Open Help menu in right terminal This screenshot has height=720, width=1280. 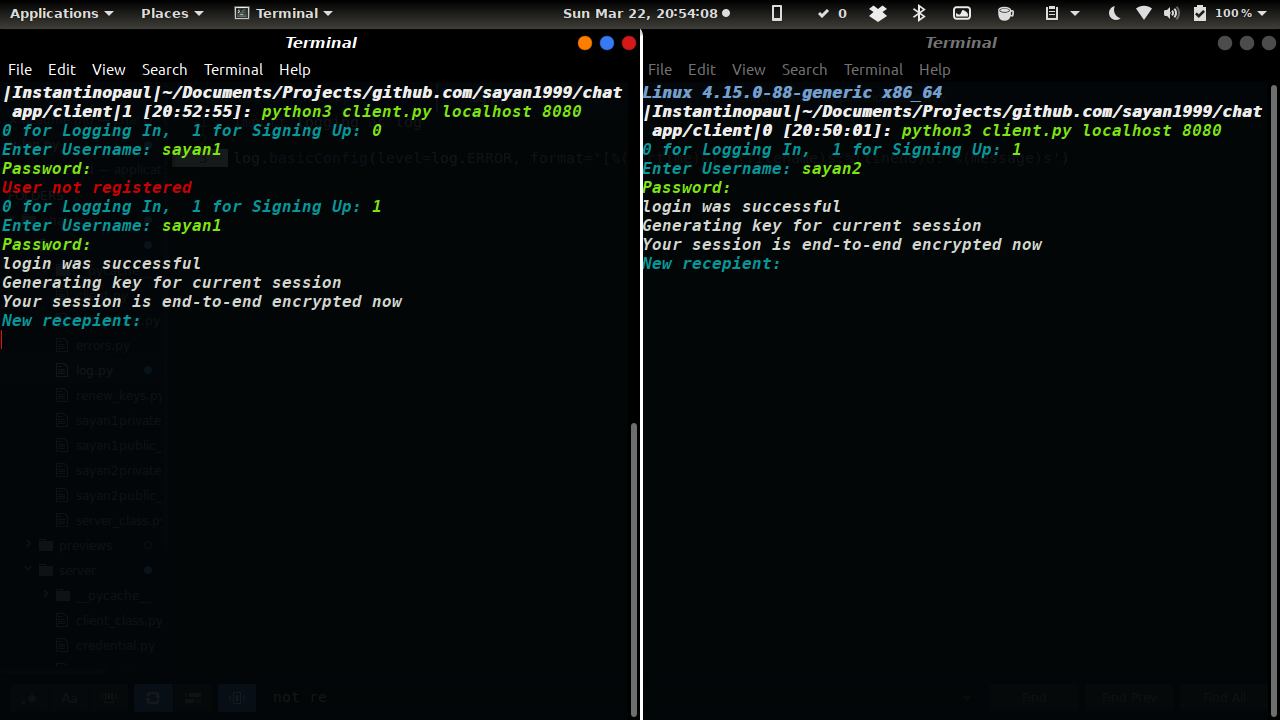(934, 70)
